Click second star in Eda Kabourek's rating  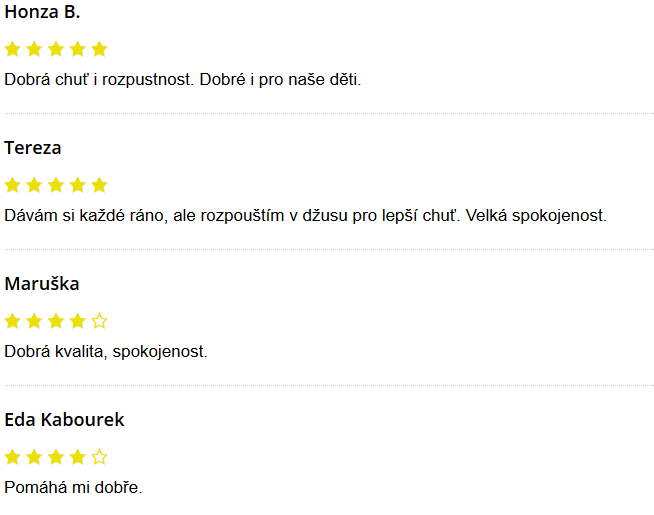34,457
